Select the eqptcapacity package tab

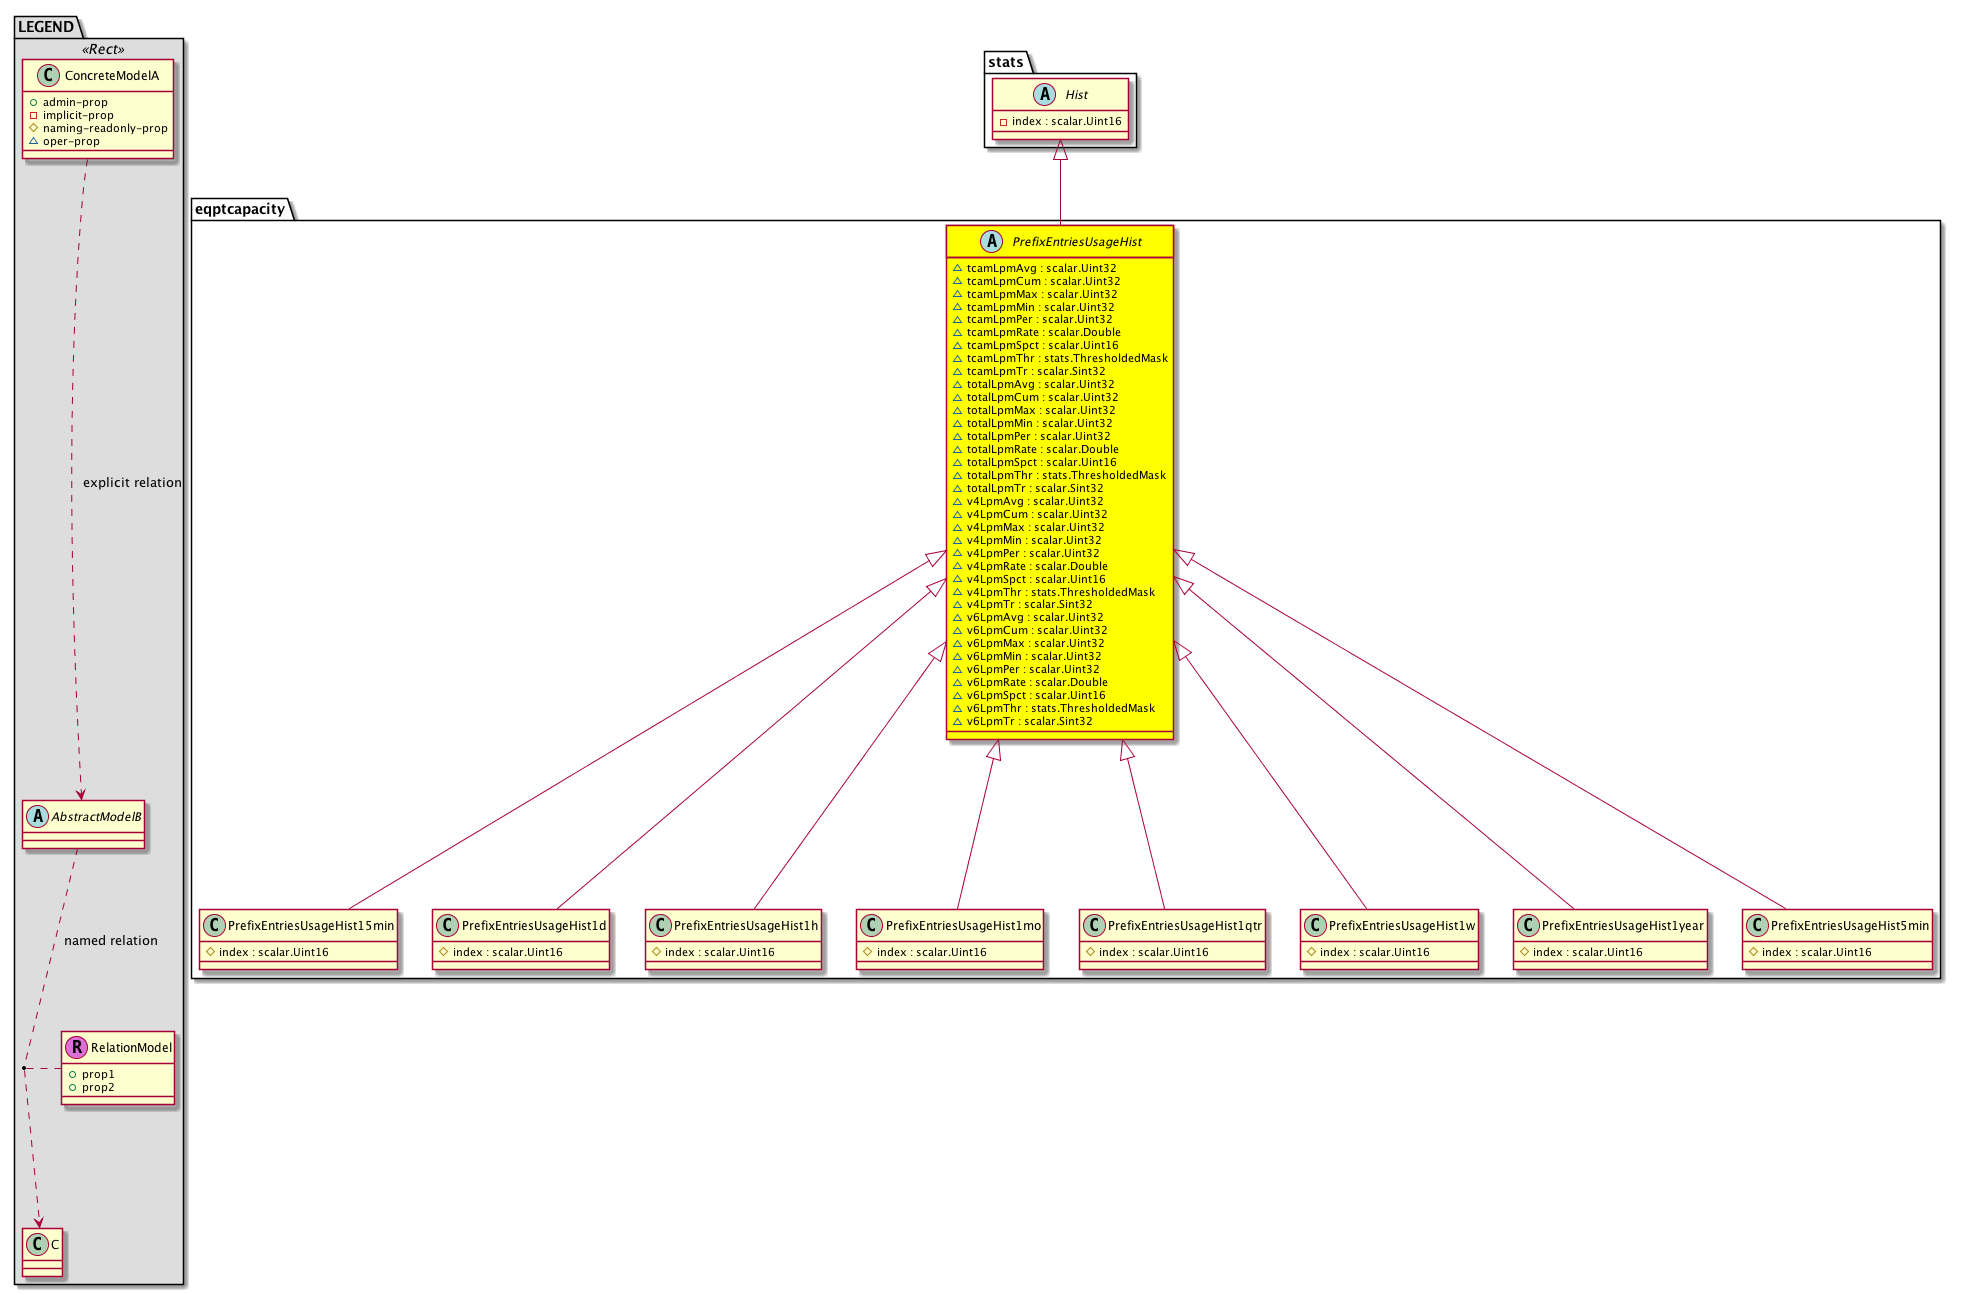click(240, 209)
